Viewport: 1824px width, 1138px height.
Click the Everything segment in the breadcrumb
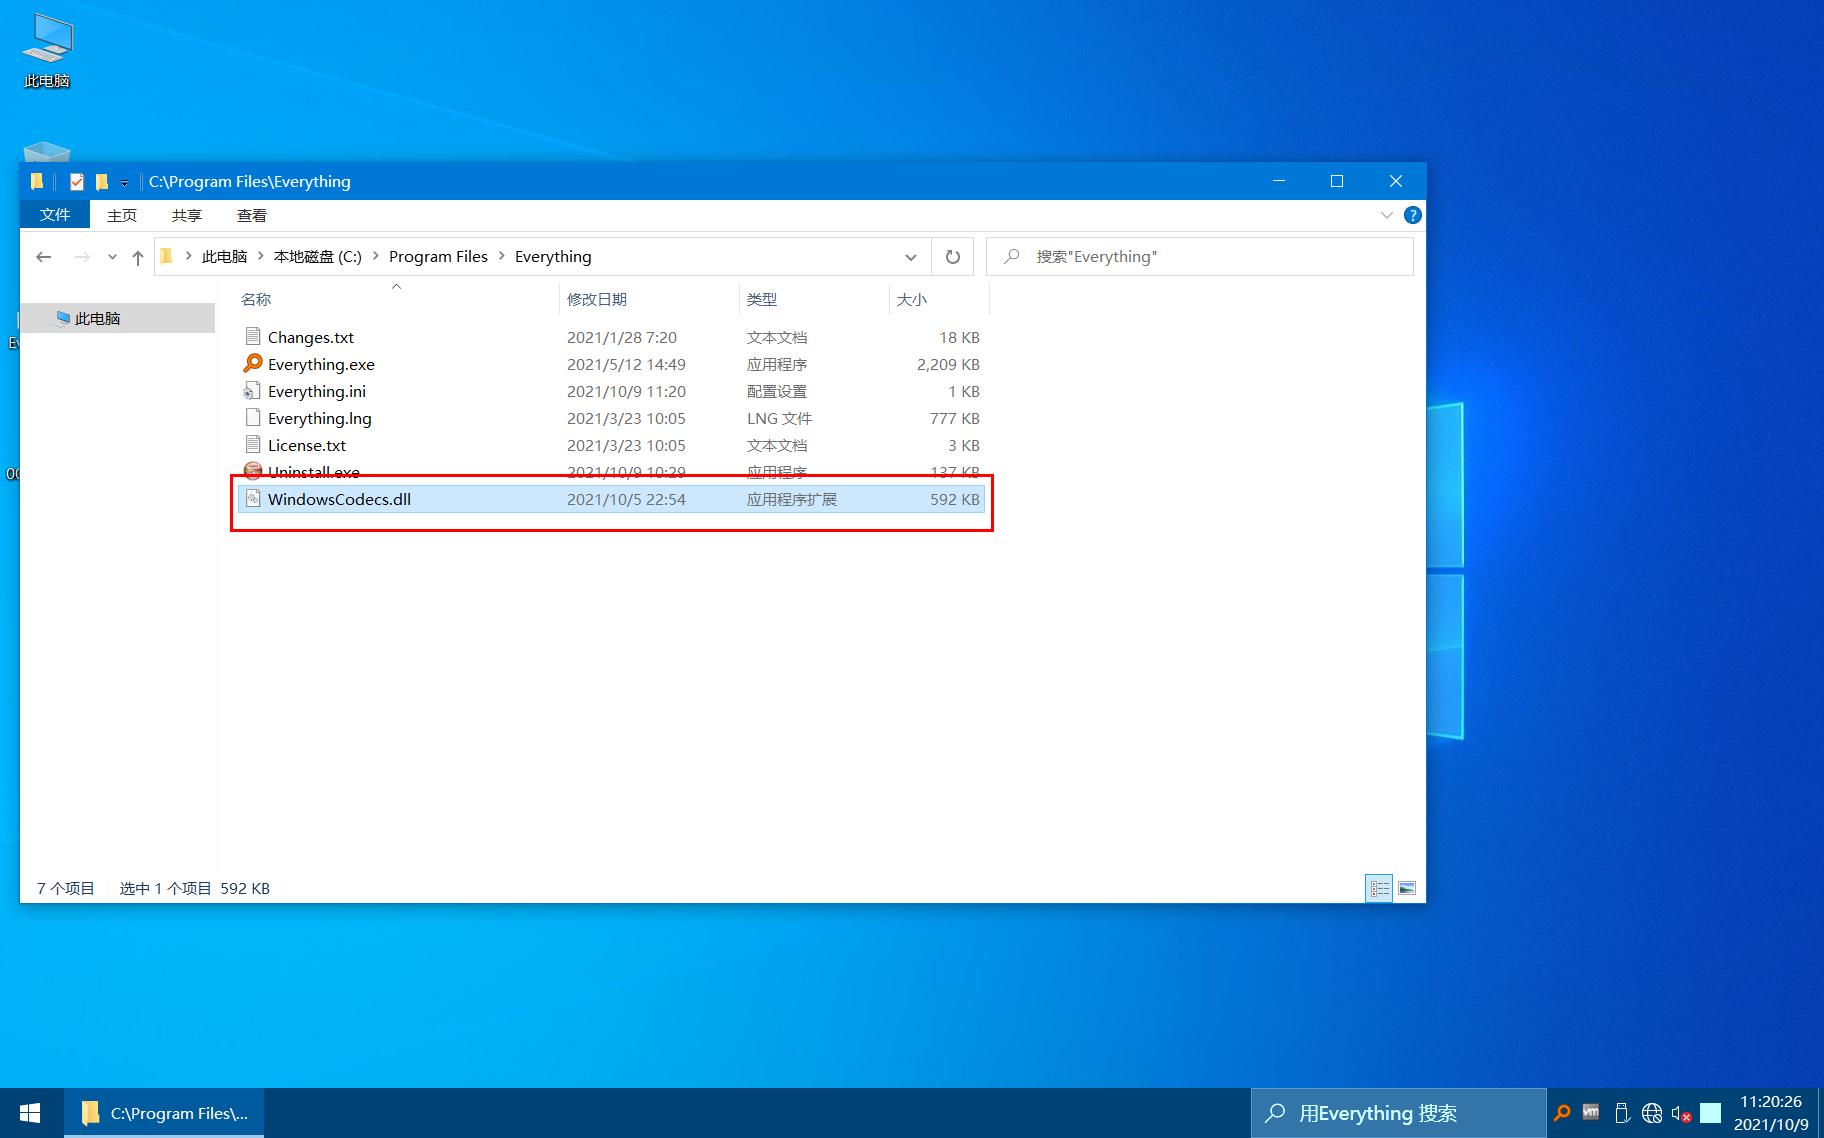pyautogui.click(x=553, y=256)
